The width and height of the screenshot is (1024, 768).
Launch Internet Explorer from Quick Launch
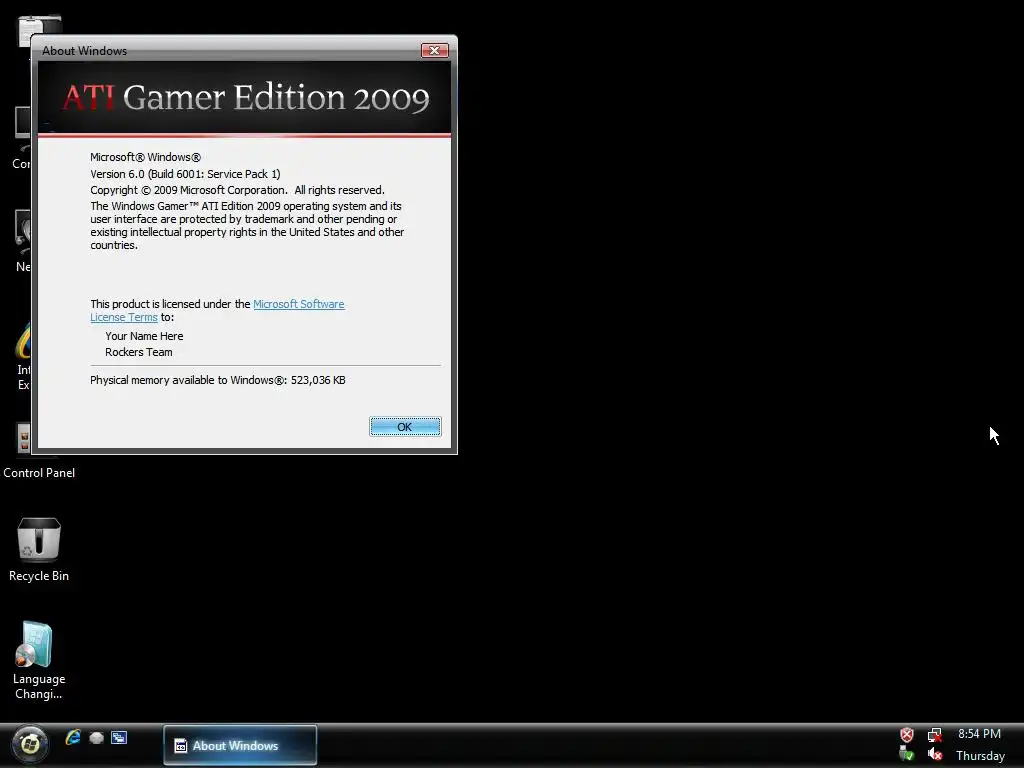pyautogui.click(x=72, y=737)
